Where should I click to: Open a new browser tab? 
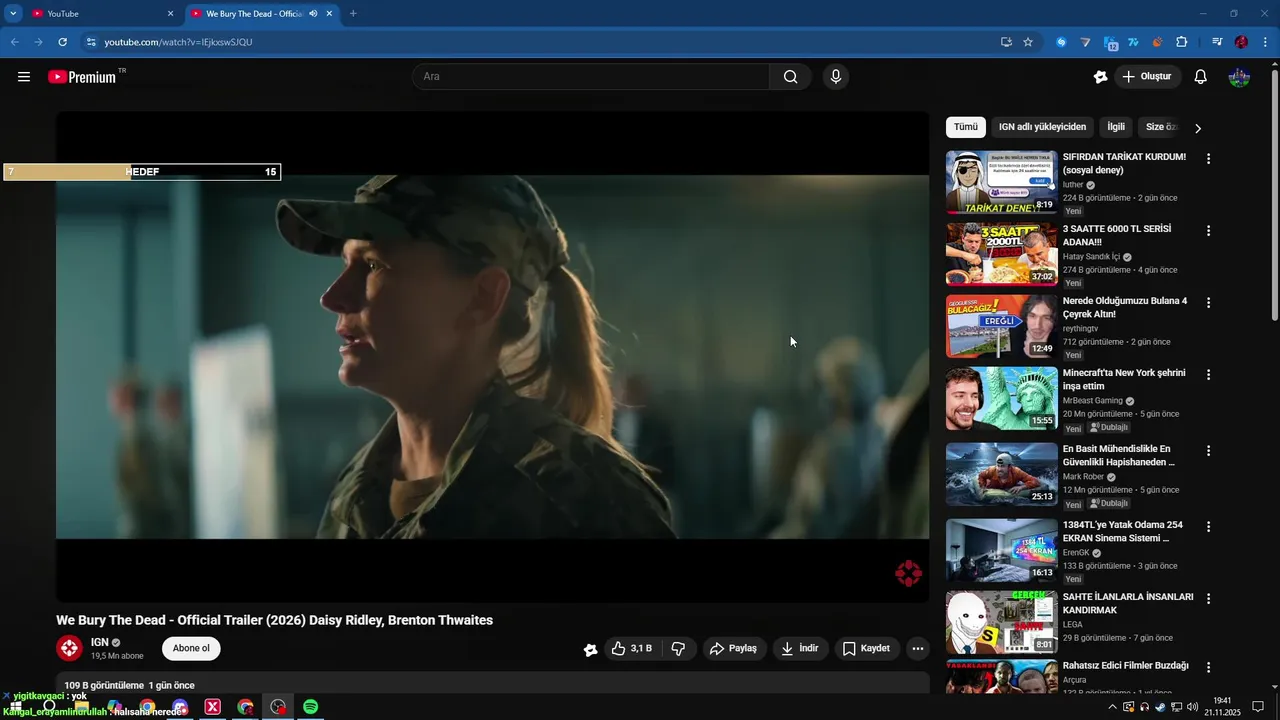click(353, 14)
